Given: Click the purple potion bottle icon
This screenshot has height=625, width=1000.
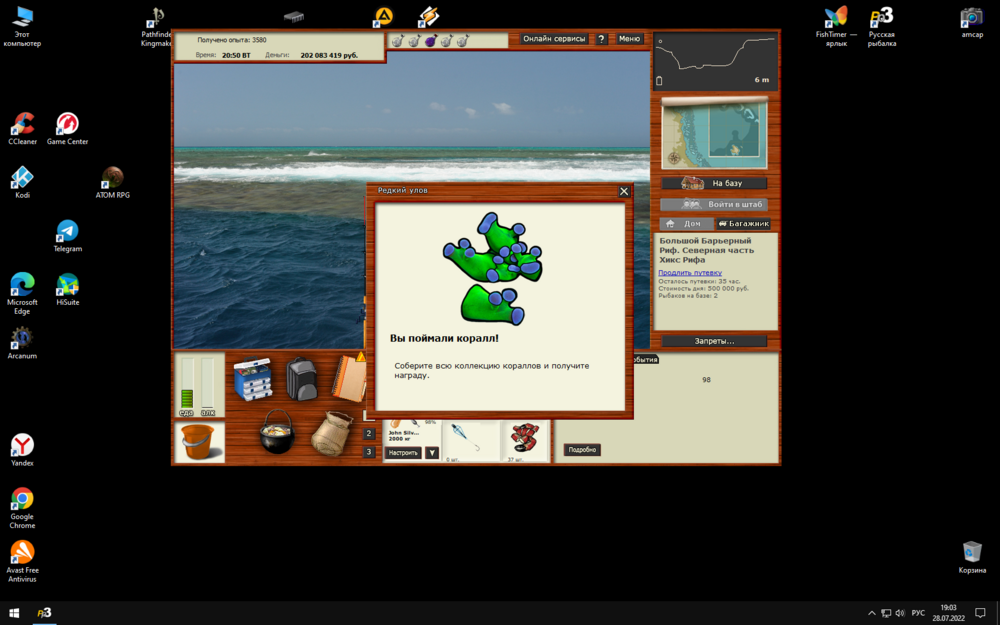Looking at the screenshot, I should (430, 41).
